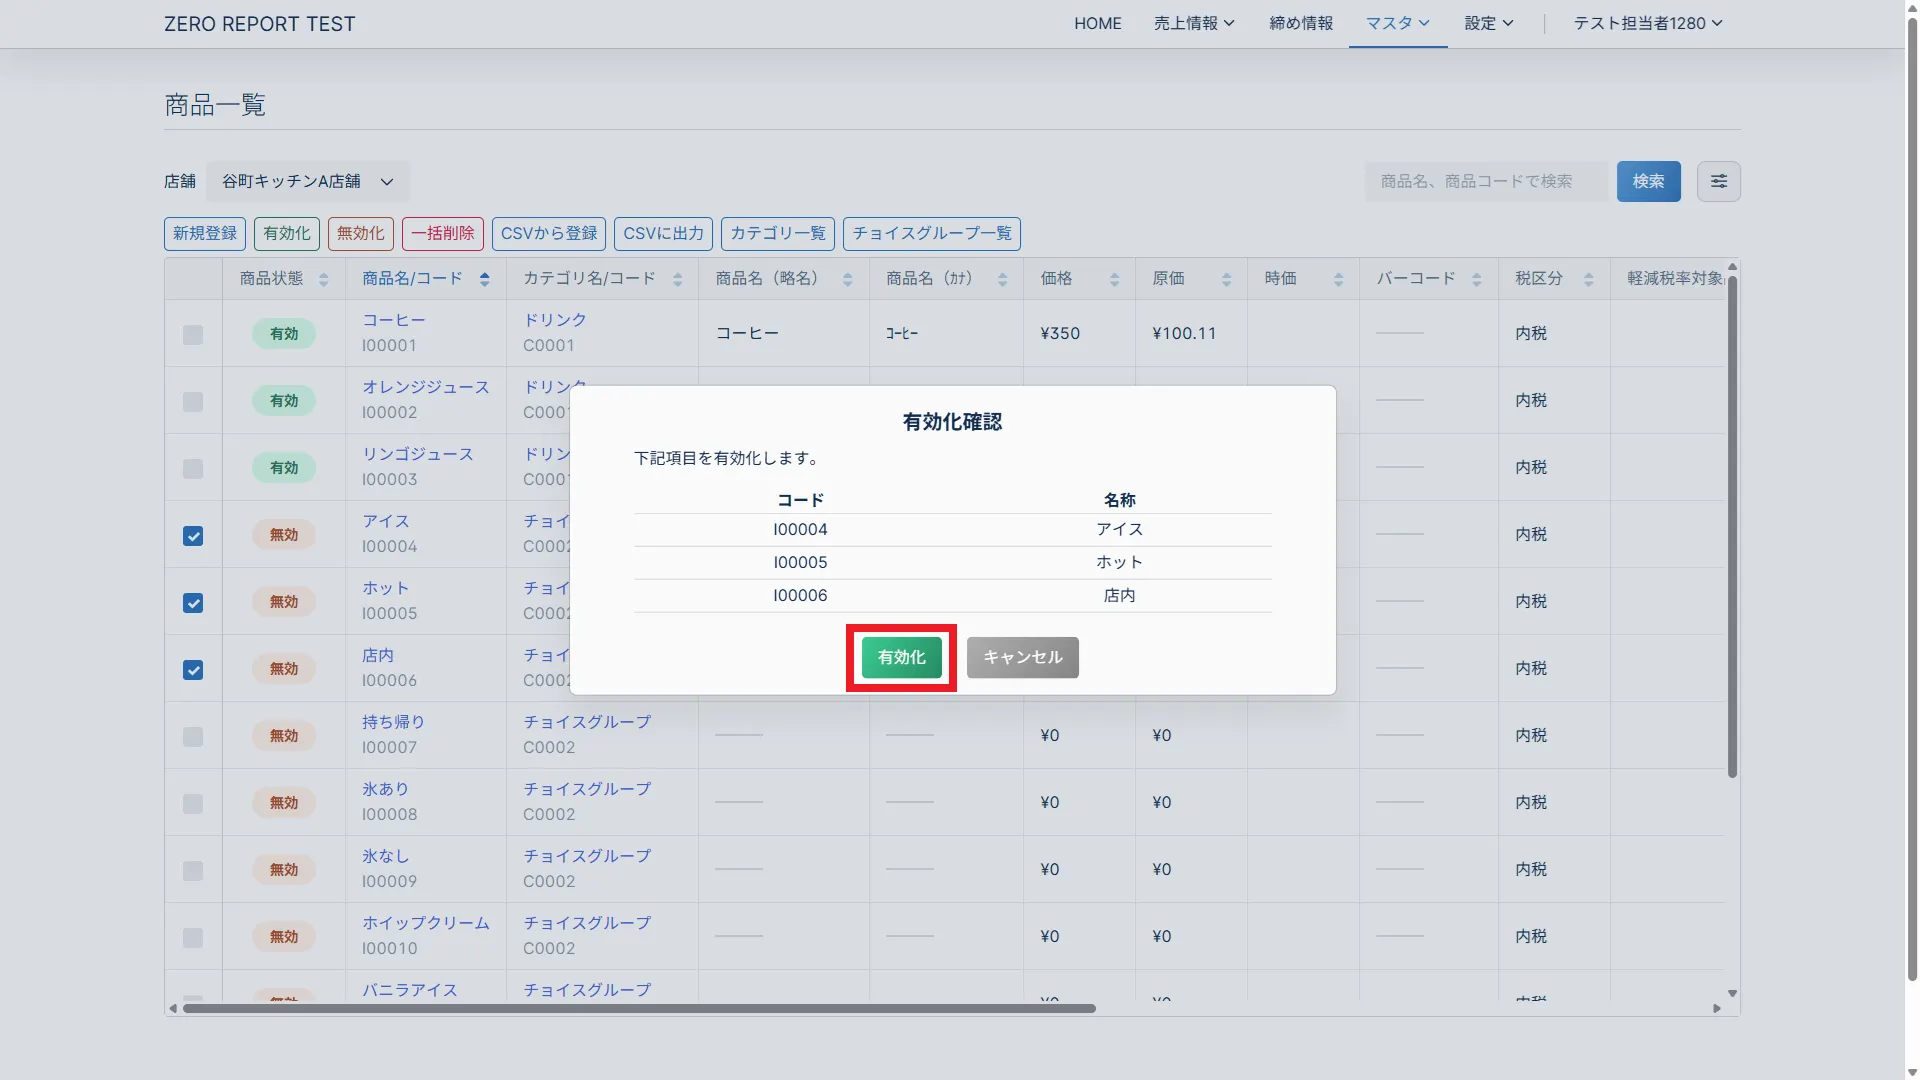
Task: Open the 店舗 谷町キッチンA店舗 dropdown
Action: coord(307,181)
